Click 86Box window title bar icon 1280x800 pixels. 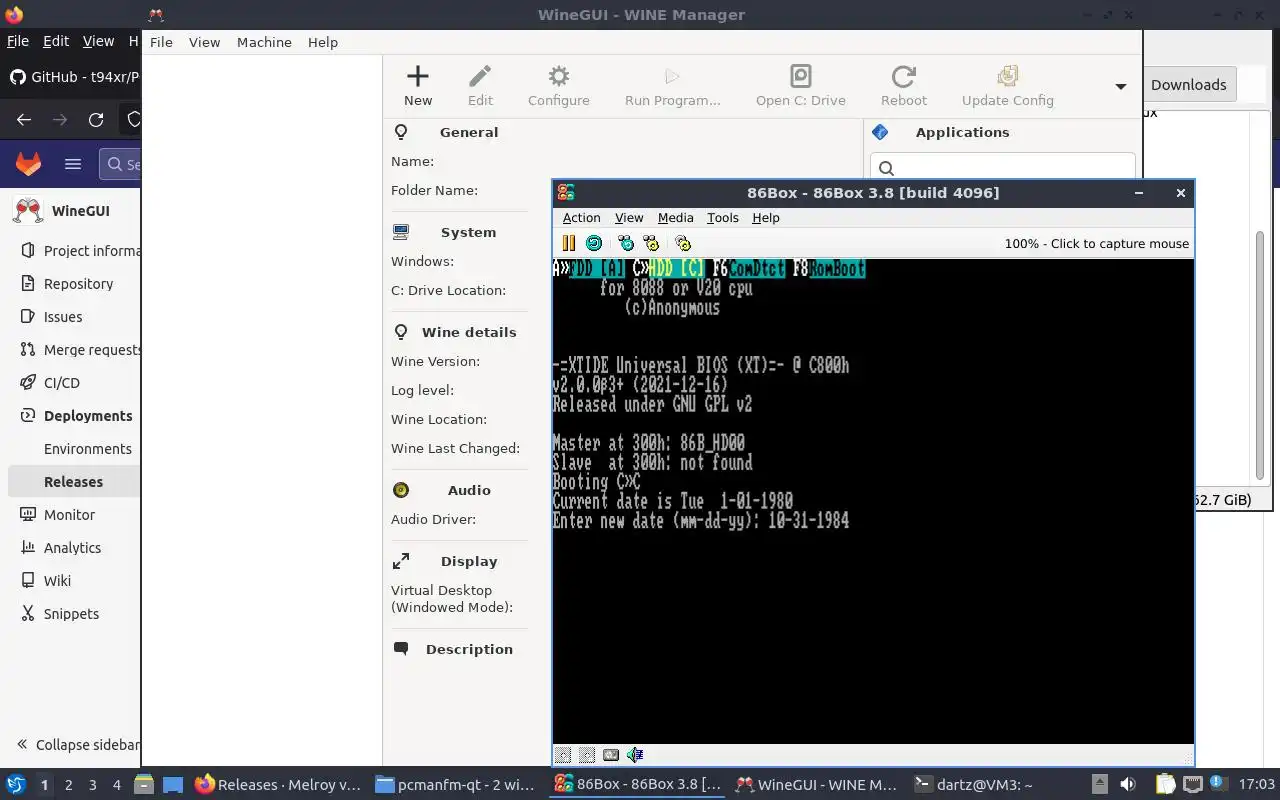tap(566, 193)
